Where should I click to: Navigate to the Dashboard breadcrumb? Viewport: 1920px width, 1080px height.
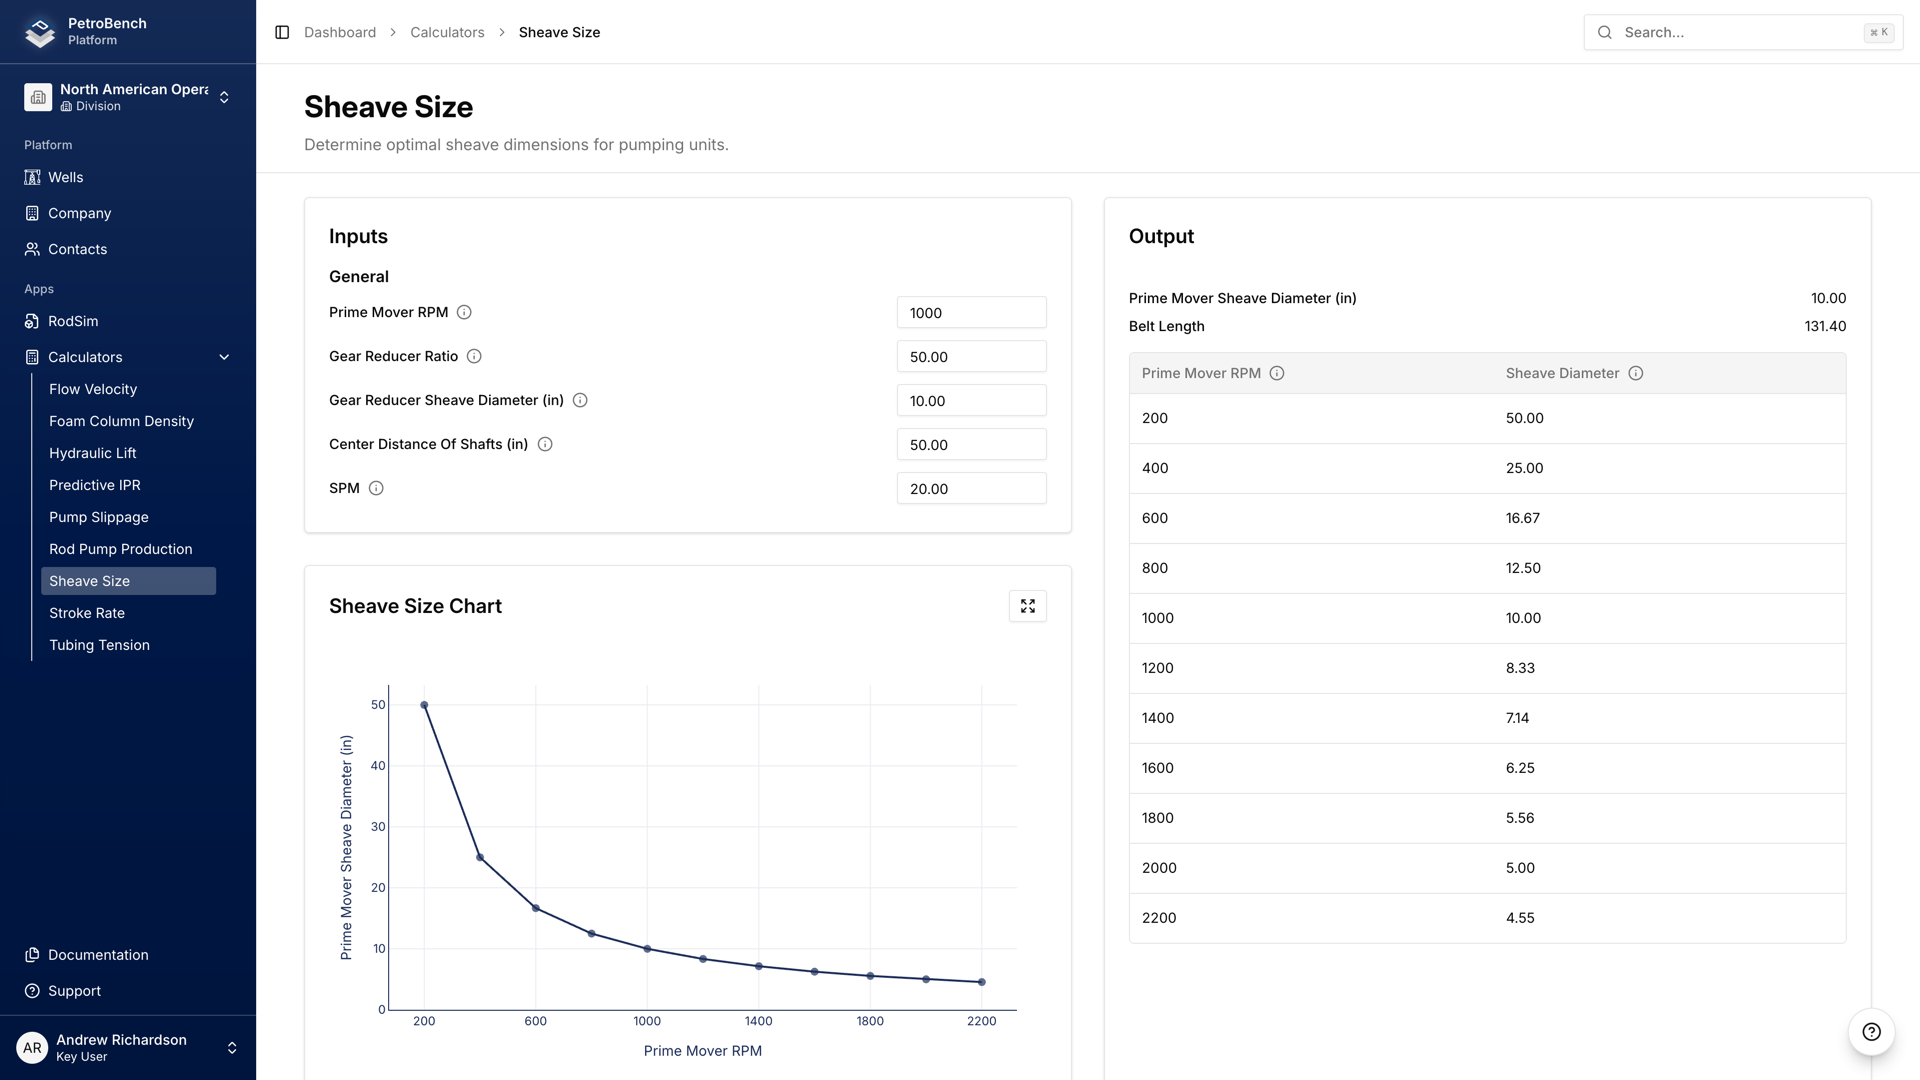[x=340, y=32]
